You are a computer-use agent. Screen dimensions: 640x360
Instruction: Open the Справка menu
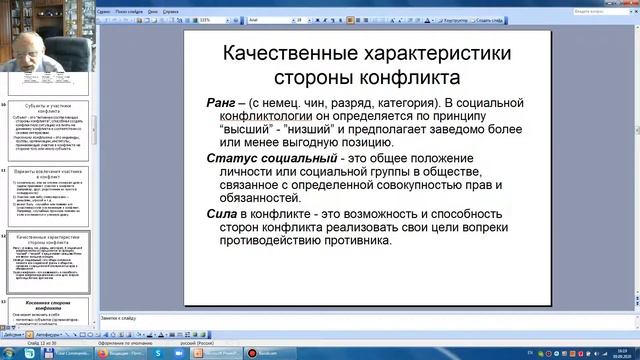pos(171,11)
